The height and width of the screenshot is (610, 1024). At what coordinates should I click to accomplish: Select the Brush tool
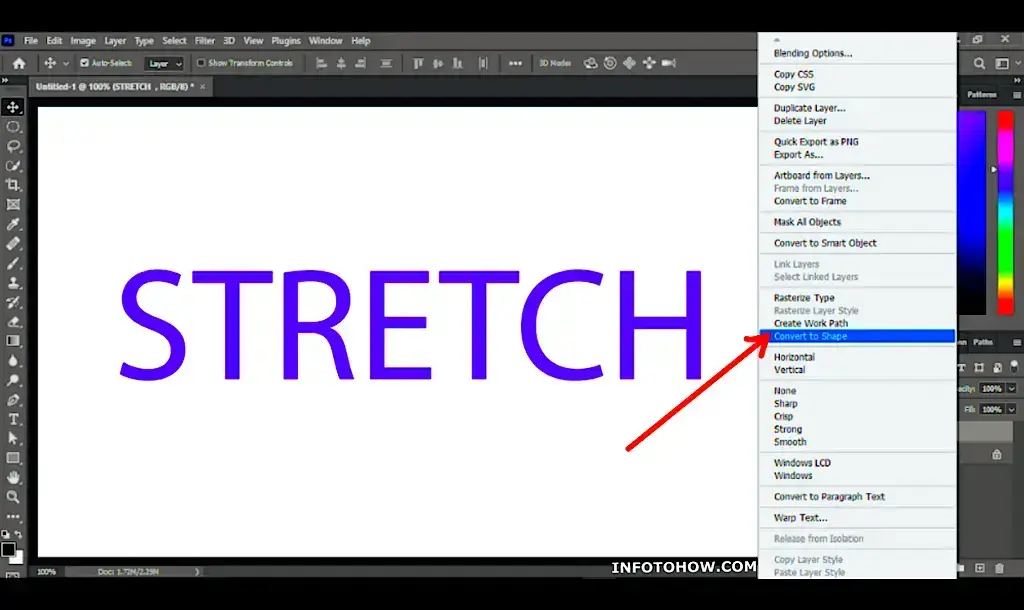click(x=13, y=263)
